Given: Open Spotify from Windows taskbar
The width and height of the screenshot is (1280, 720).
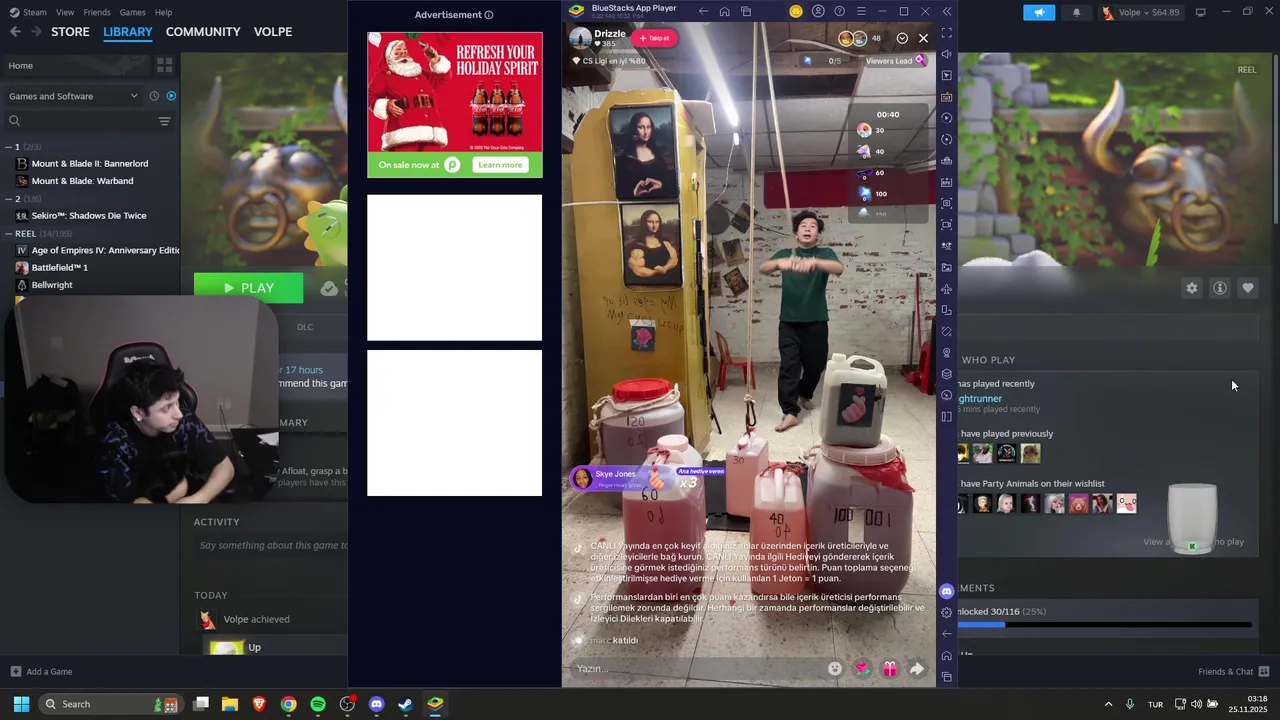Looking at the screenshot, I should click(318, 704).
